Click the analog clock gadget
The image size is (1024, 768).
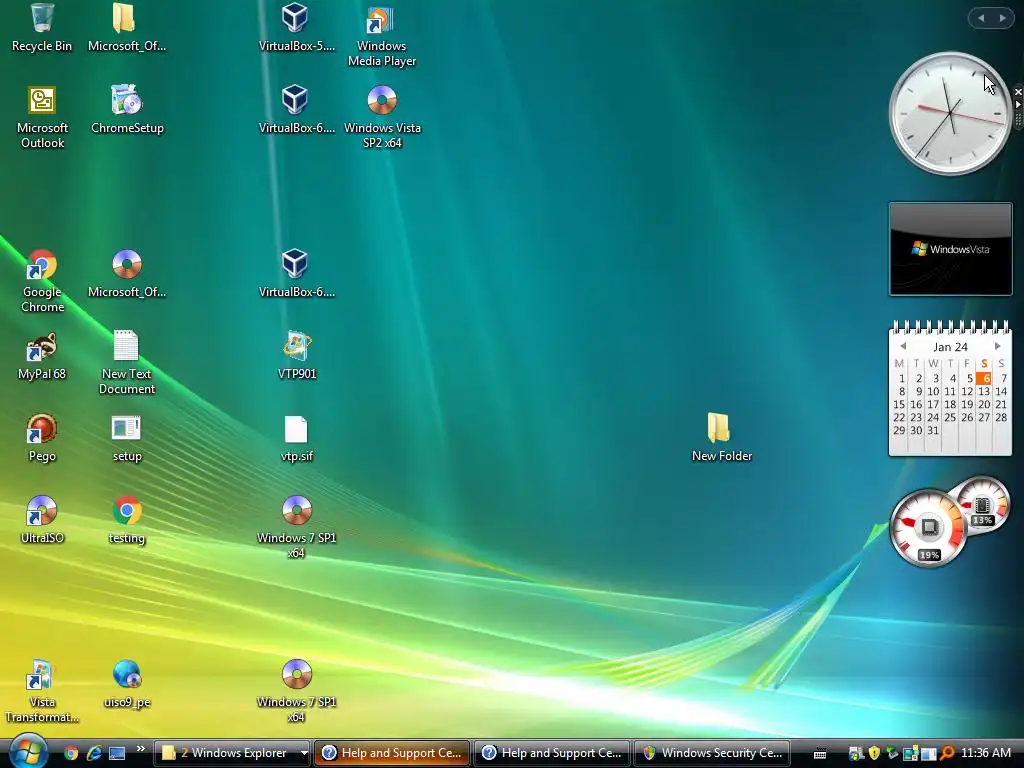coord(950,114)
